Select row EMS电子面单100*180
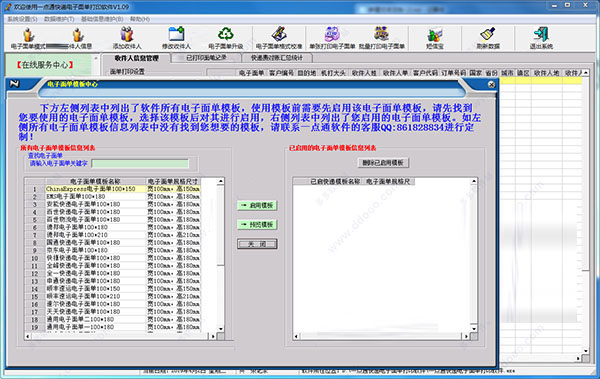This screenshot has width=600, height=379. (112, 196)
